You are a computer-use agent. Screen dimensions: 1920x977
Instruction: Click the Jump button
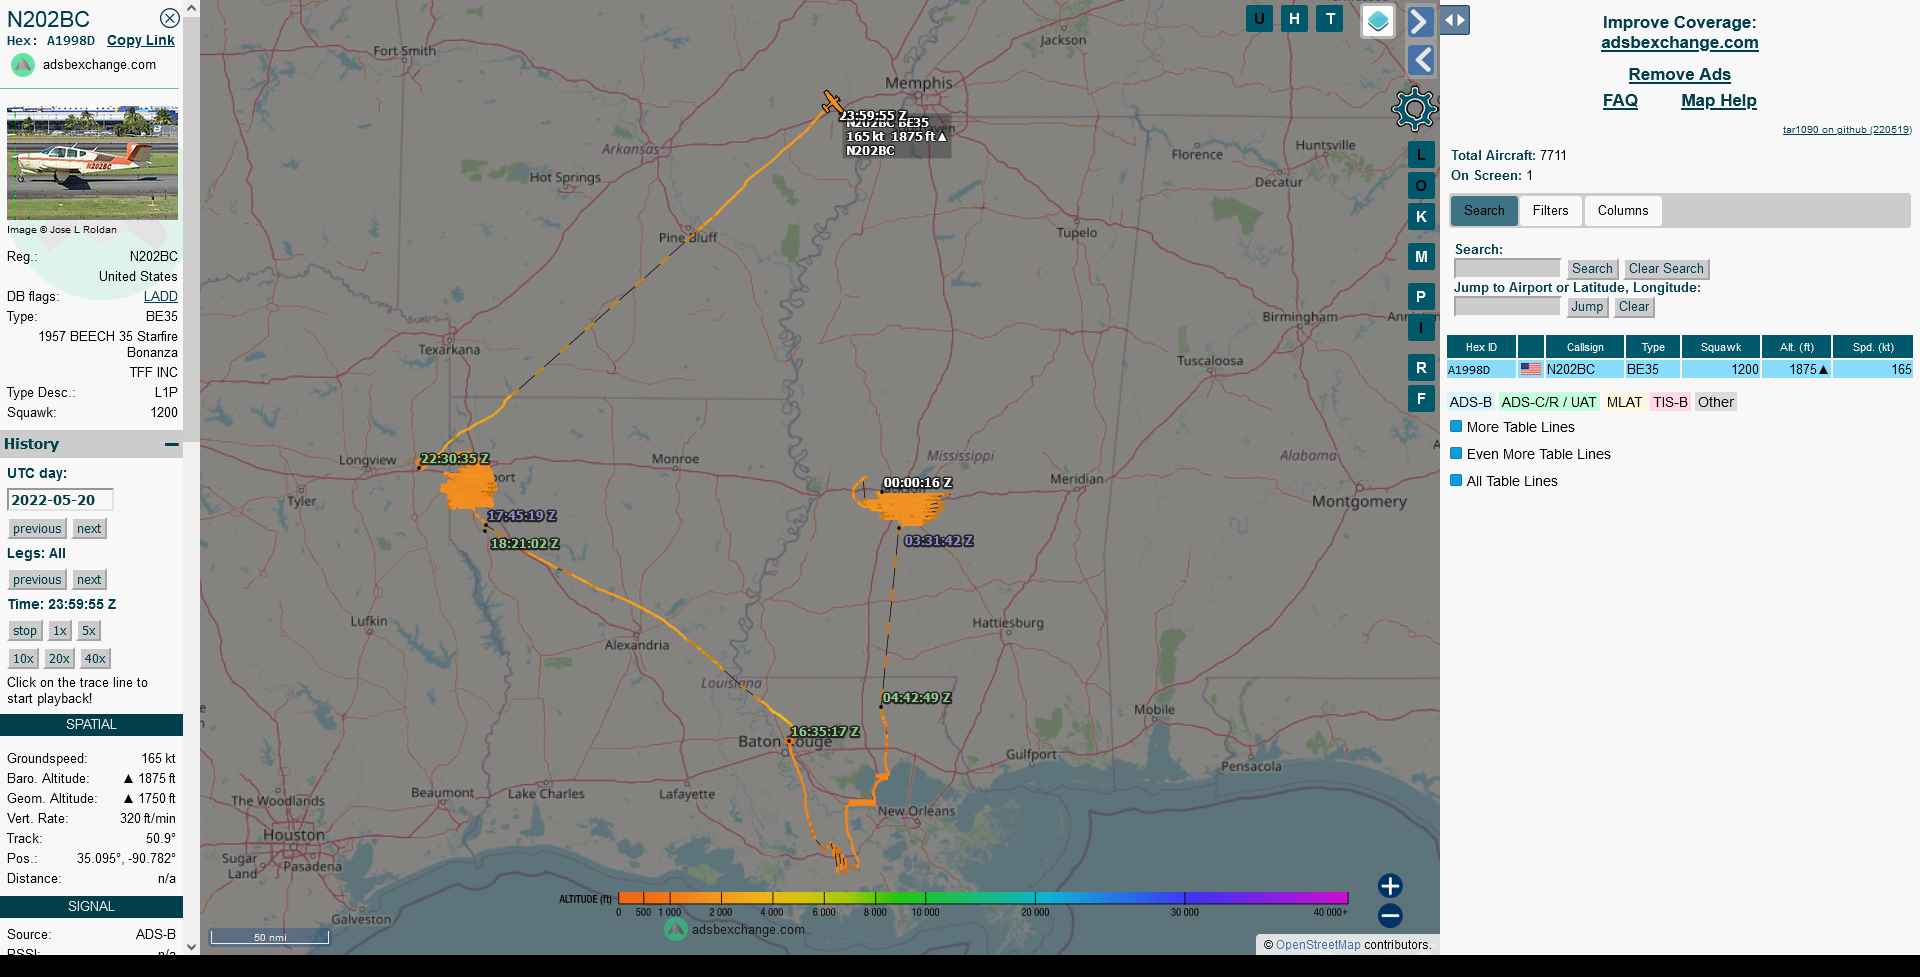click(1587, 307)
